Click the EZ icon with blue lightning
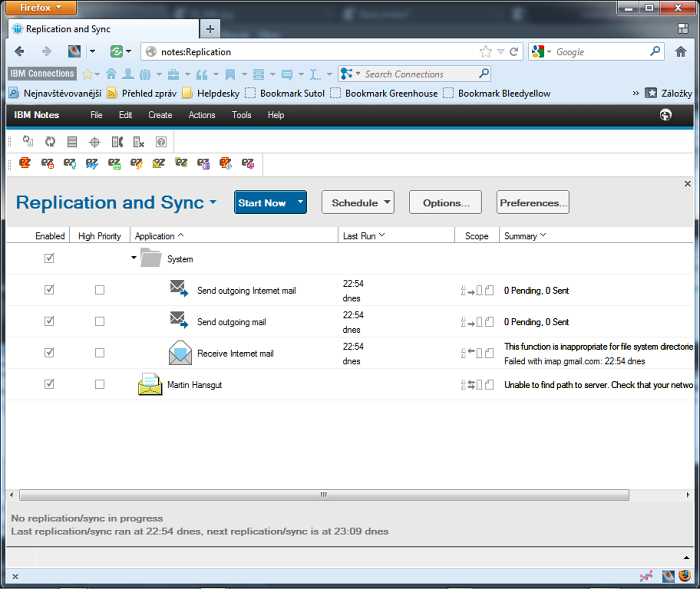The width and height of the screenshot is (700, 589). coord(92,163)
